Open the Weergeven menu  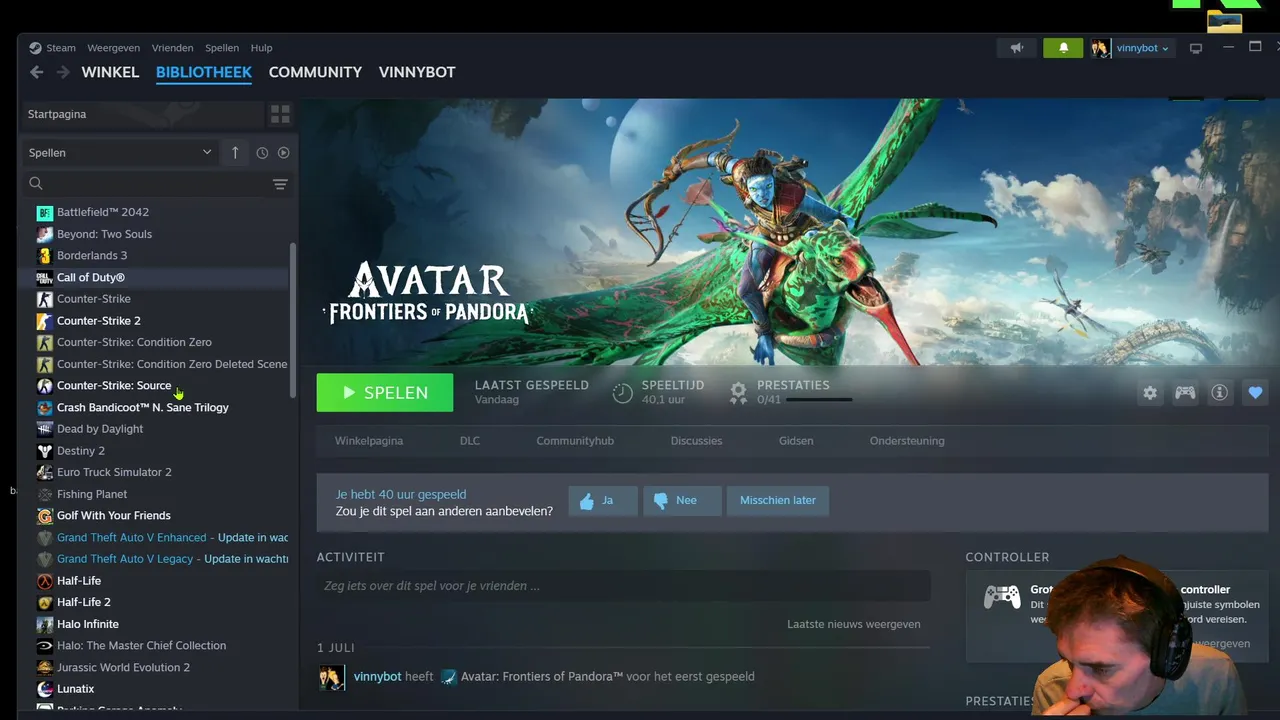click(113, 48)
